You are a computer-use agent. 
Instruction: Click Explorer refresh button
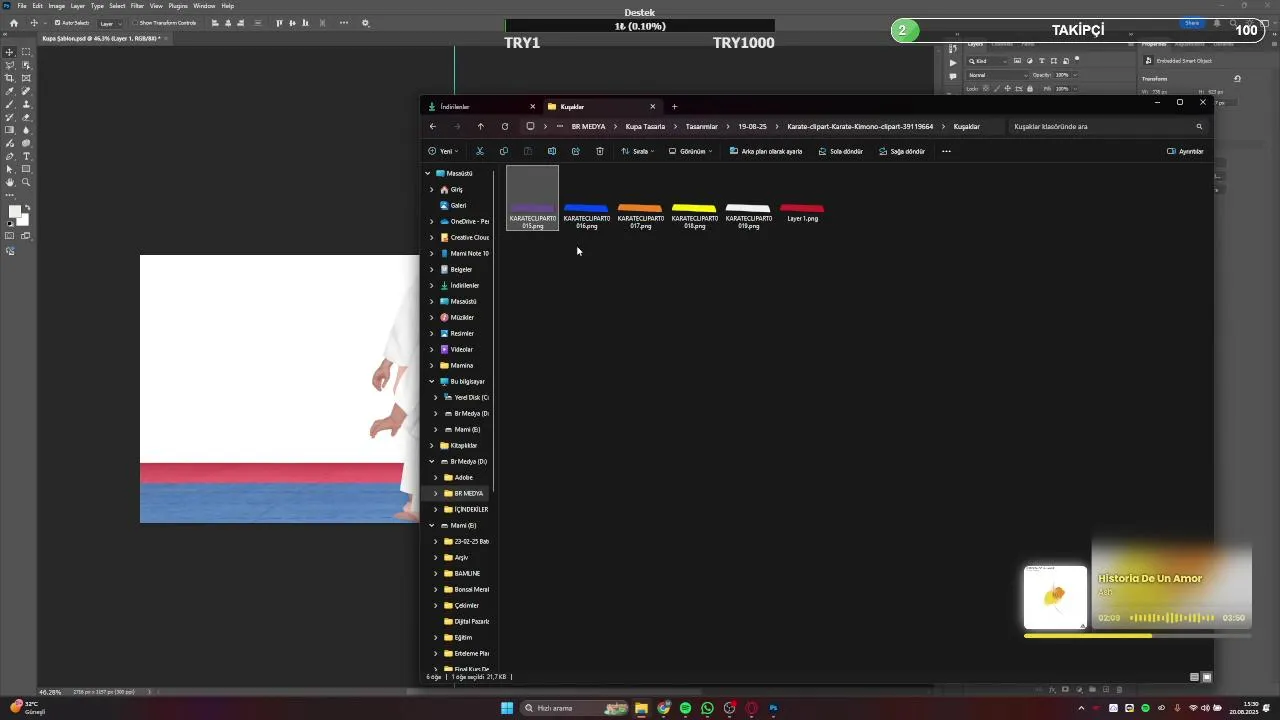(x=505, y=127)
